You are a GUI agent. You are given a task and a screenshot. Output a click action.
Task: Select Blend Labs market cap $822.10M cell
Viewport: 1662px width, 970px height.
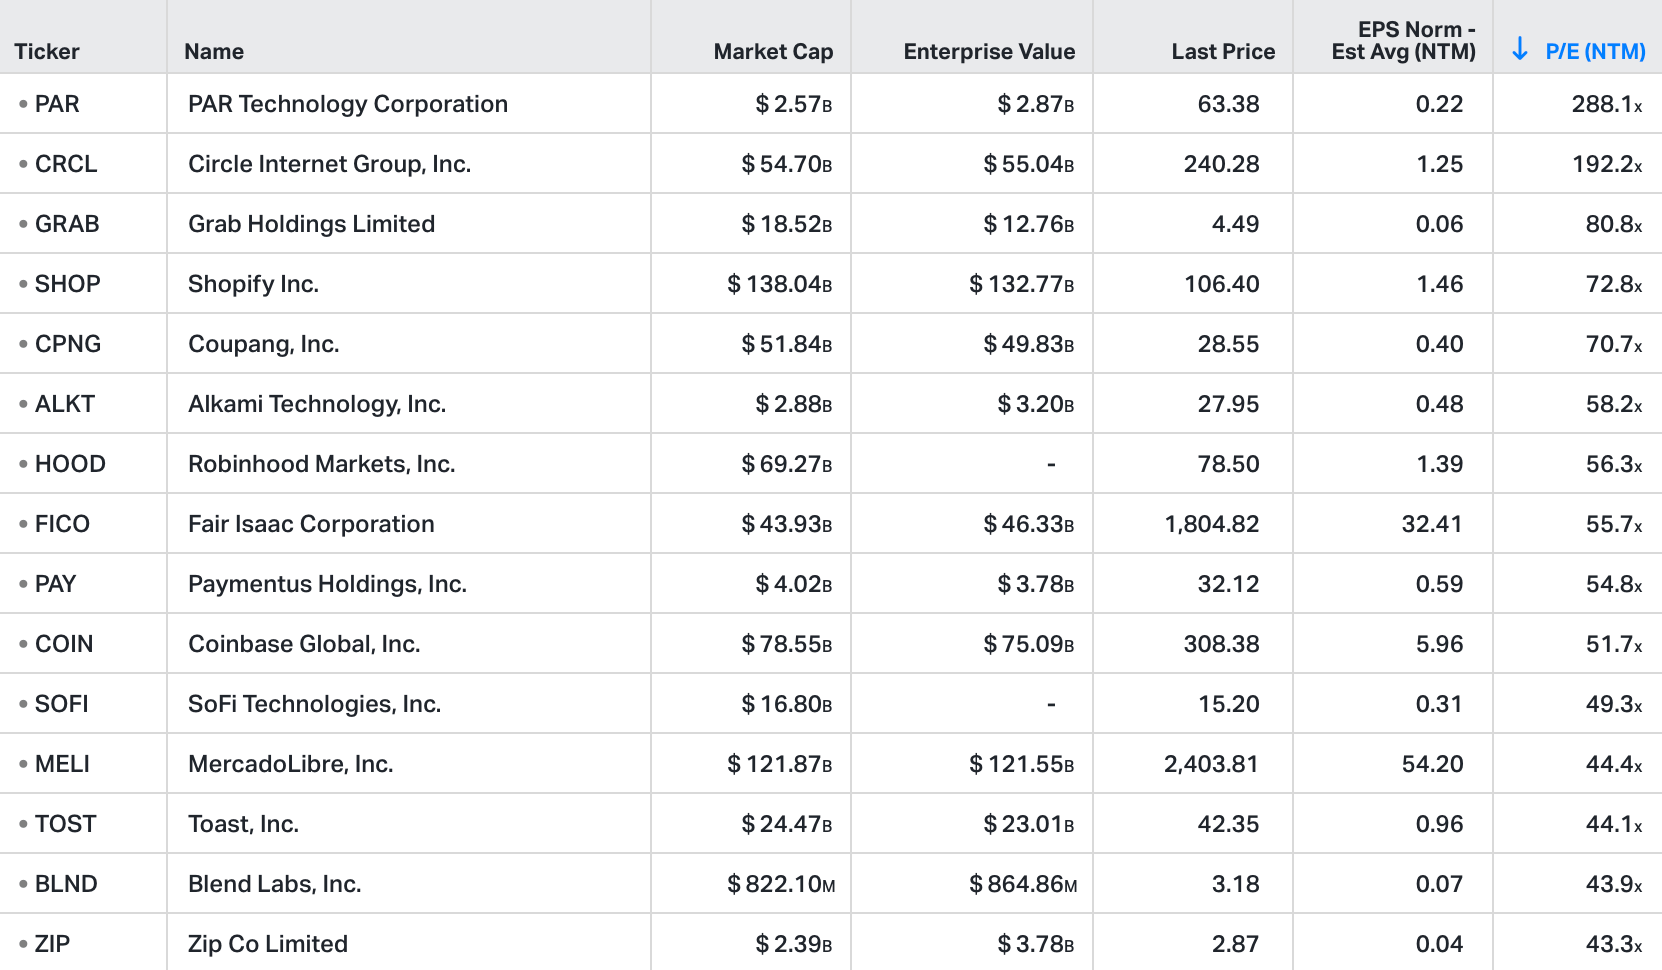click(780, 884)
